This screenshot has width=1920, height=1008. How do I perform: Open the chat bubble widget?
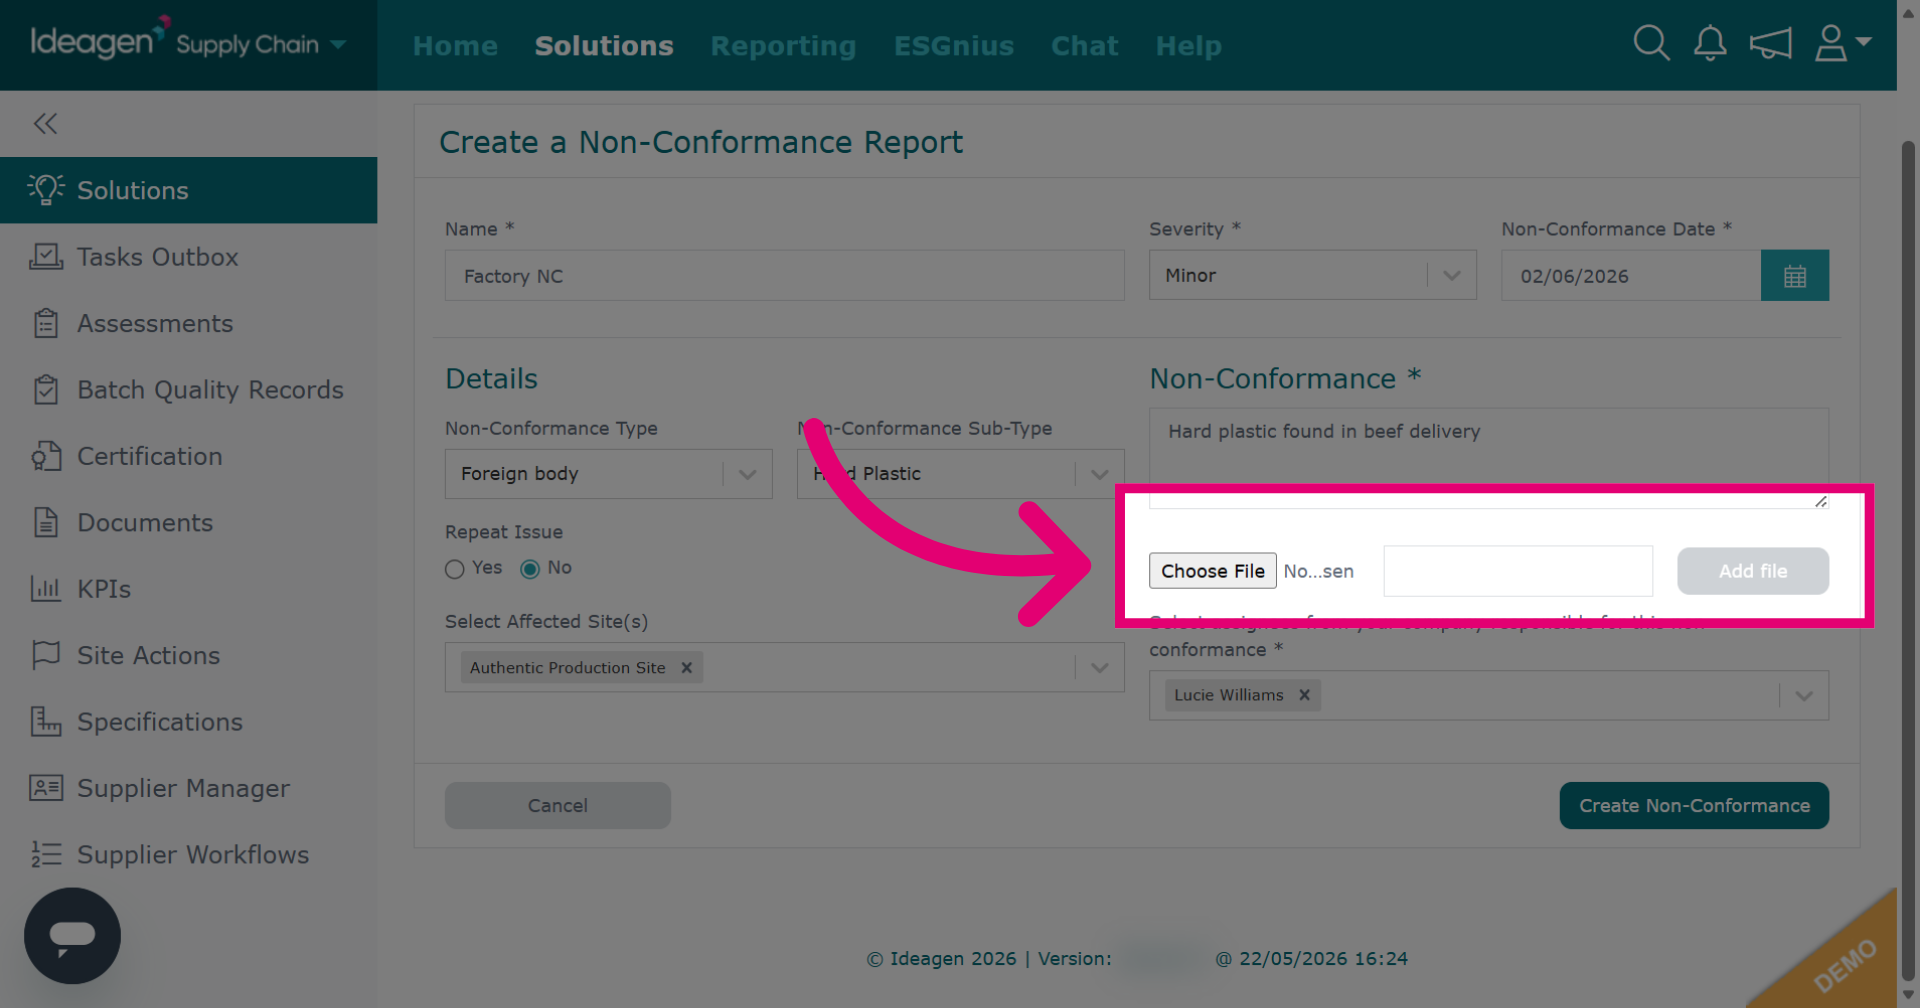click(72, 936)
